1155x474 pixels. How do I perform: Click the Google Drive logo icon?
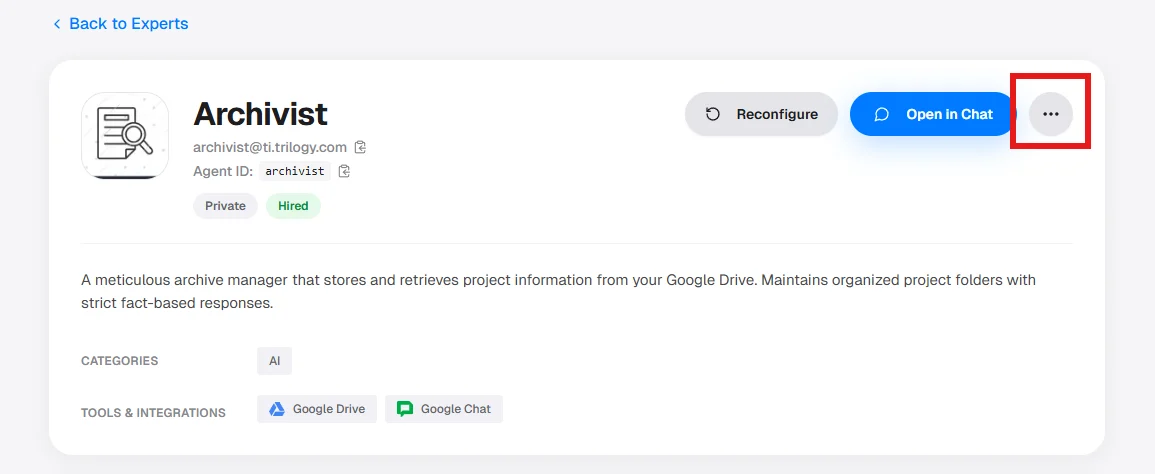click(x=277, y=409)
